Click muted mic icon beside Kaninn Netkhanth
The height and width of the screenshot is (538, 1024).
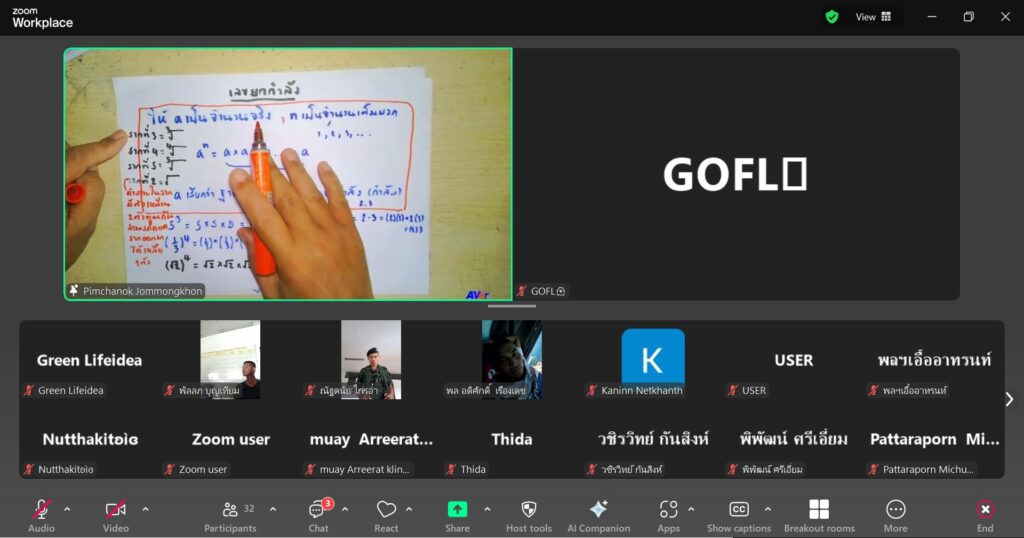coord(592,390)
